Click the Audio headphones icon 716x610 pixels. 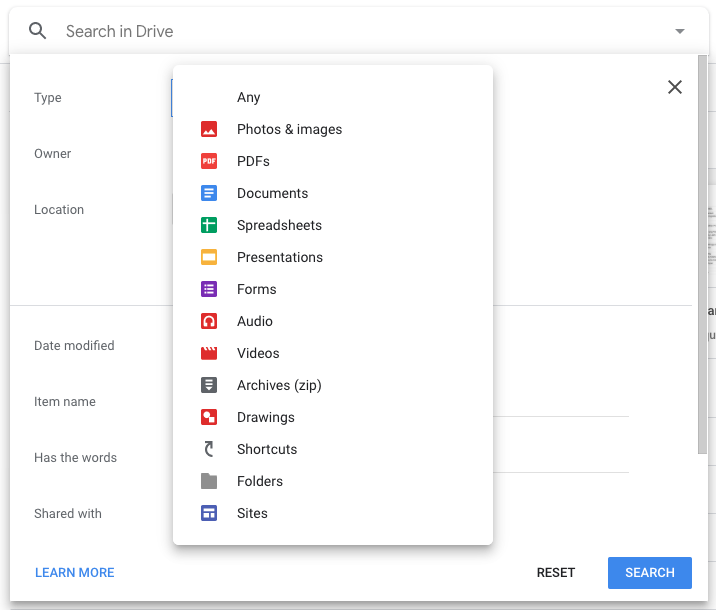click(x=209, y=321)
